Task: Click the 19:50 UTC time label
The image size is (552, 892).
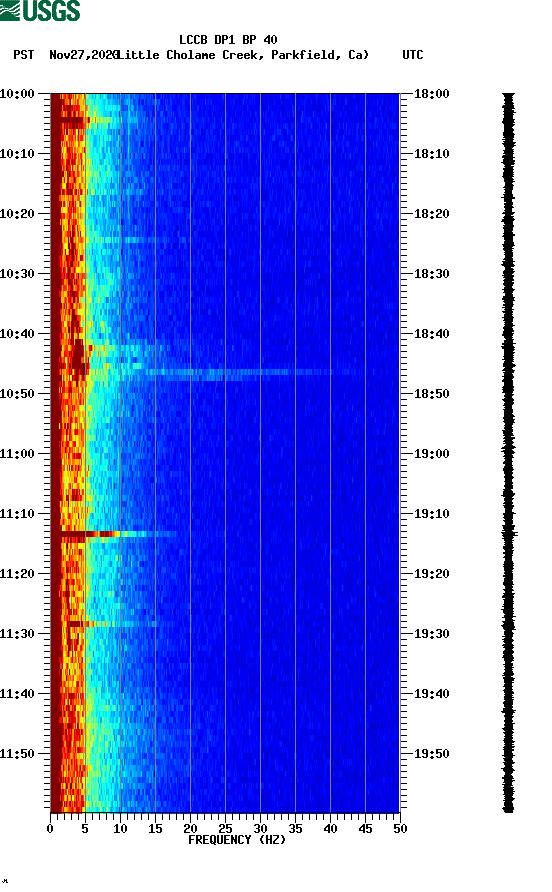Action: coord(431,754)
